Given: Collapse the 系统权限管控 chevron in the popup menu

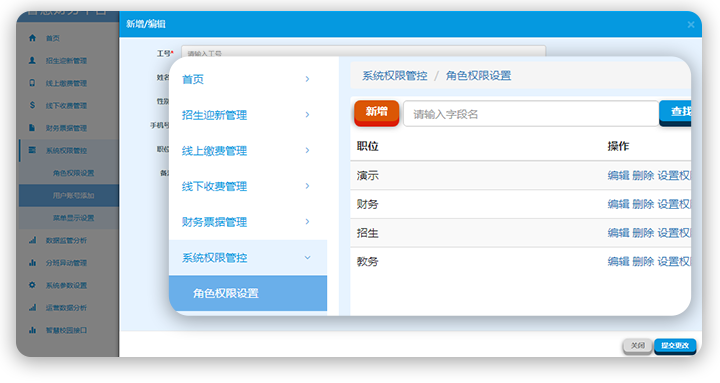Looking at the screenshot, I should [307, 258].
